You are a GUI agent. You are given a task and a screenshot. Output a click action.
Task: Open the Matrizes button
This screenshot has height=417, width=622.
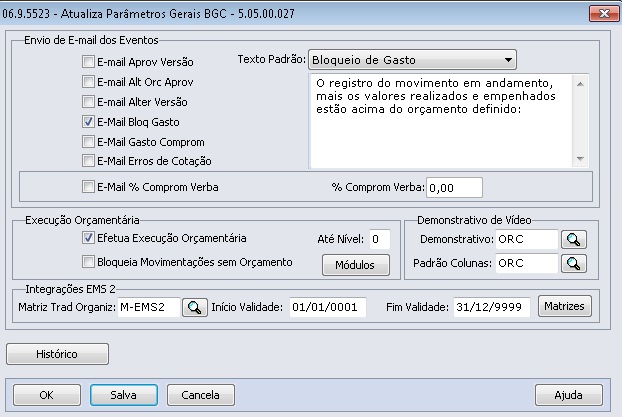coord(564,306)
